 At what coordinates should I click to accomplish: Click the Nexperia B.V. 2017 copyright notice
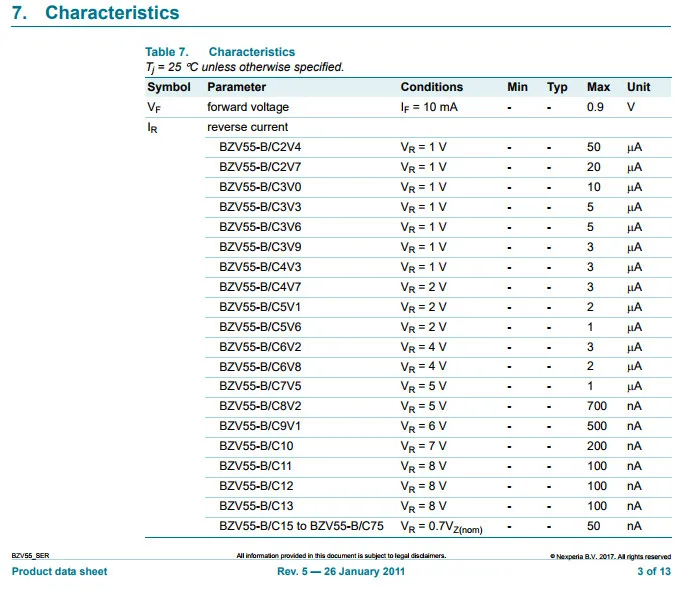coord(610,557)
